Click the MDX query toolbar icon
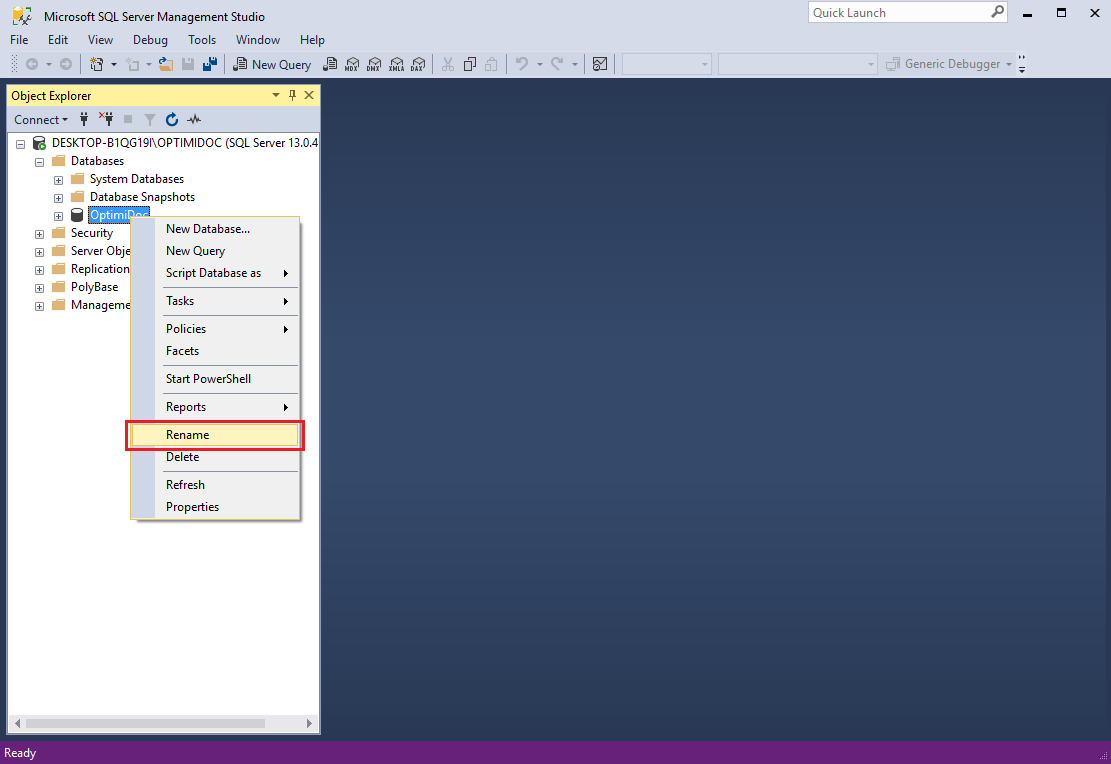The height and width of the screenshot is (764, 1111). (x=351, y=64)
